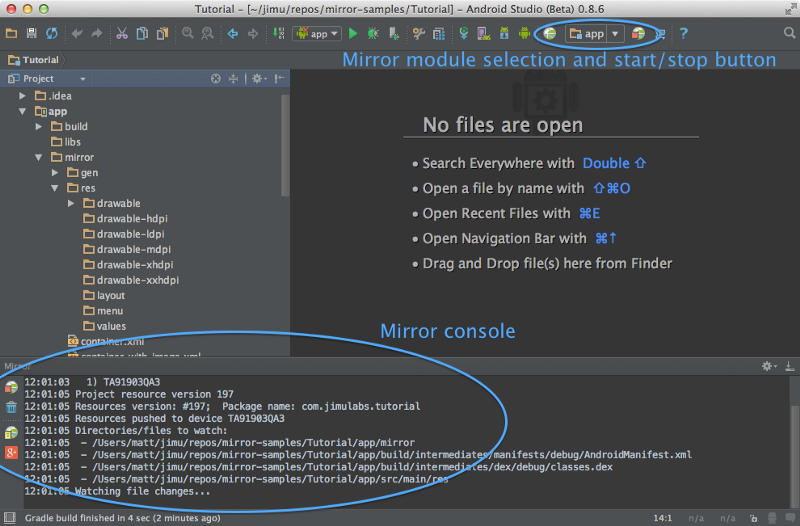Open the Project panel gear settings

tap(259, 79)
